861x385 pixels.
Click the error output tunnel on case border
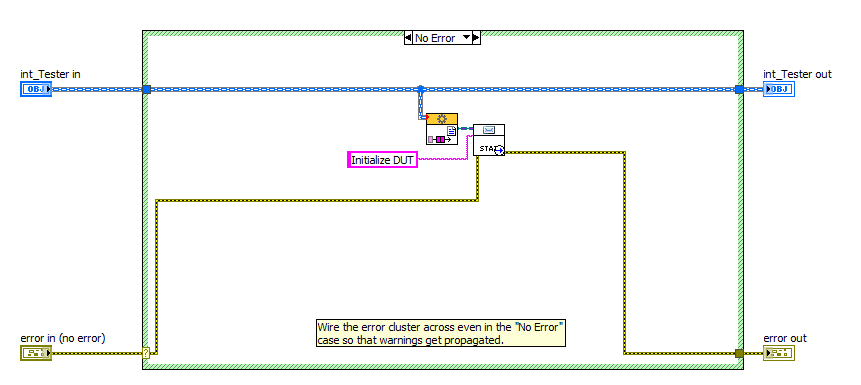(x=739, y=353)
